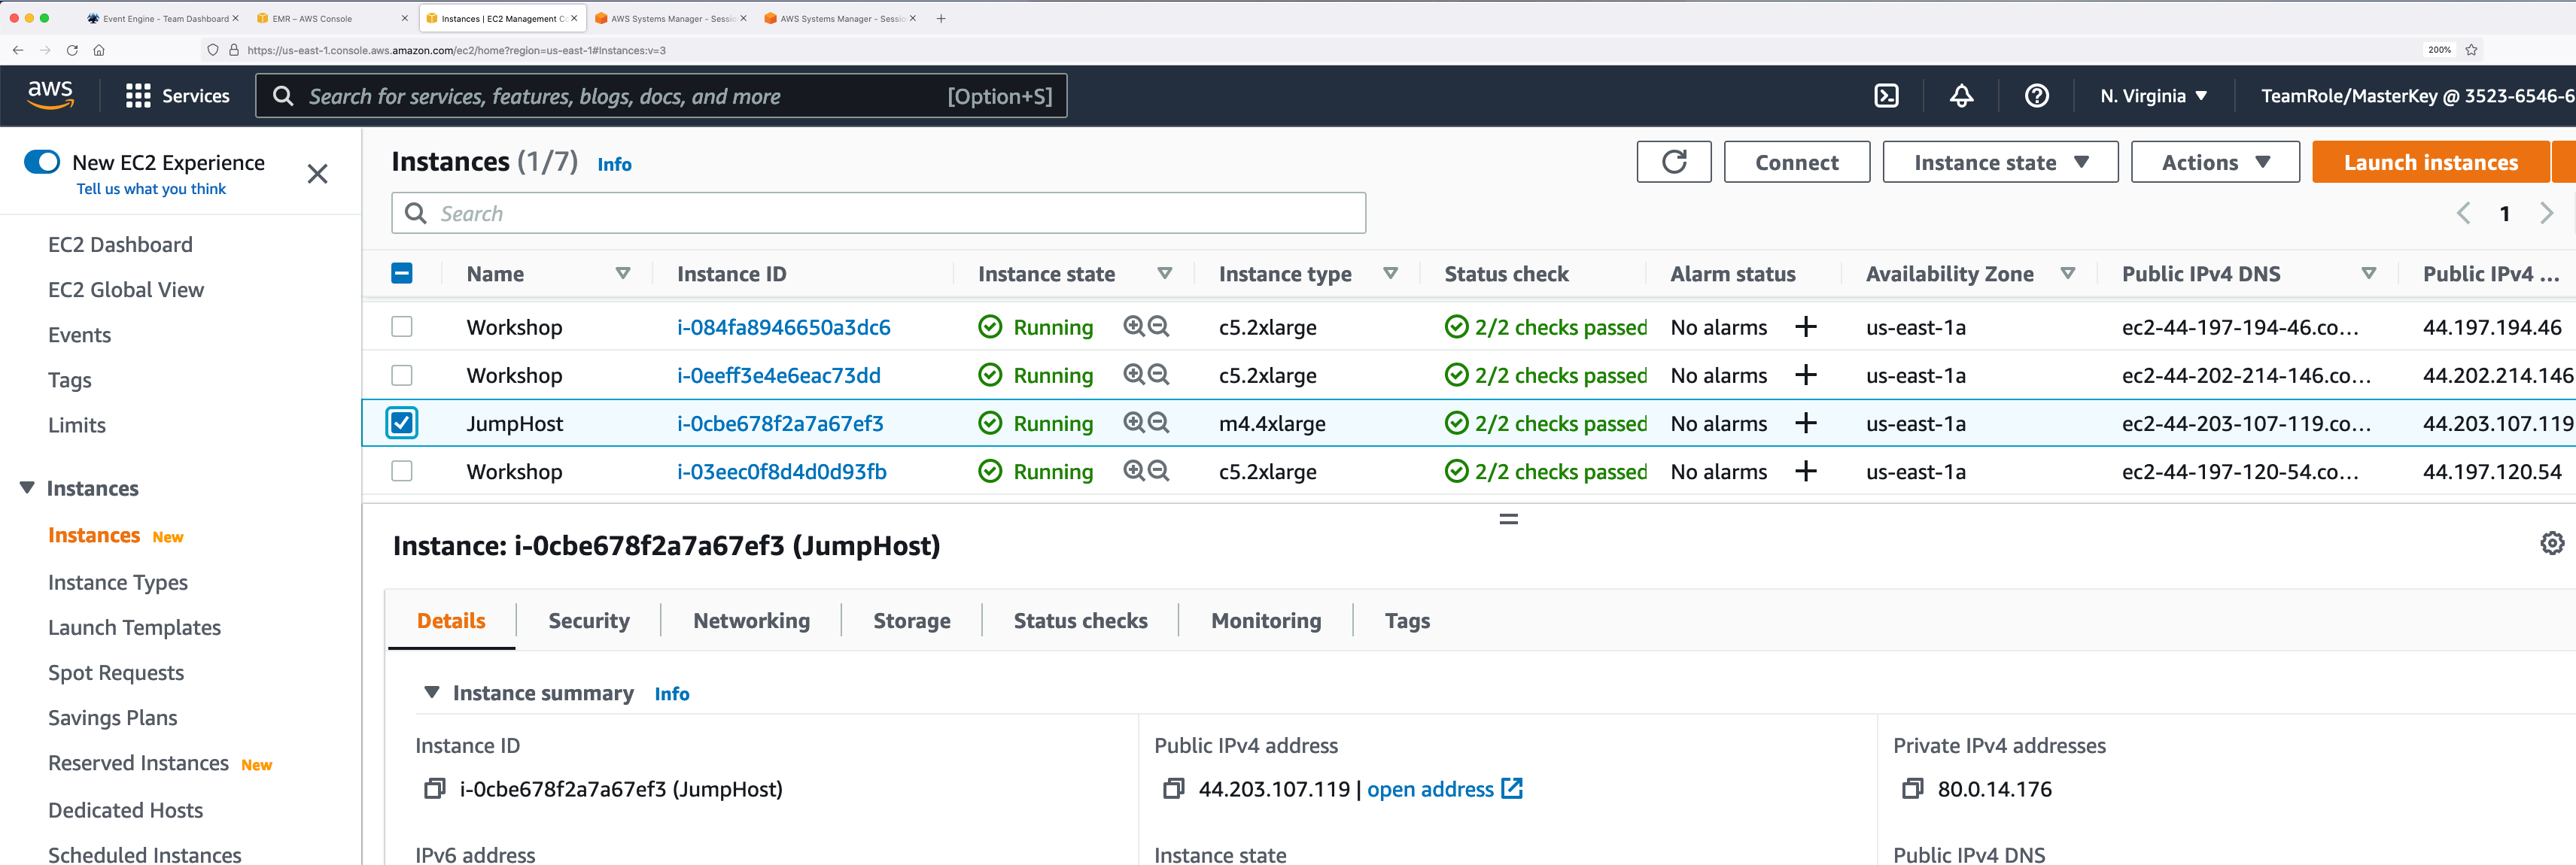The height and width of the screenshot is (865, 2576).
Task: Open the CloudShell icon in top bar
Action: tap(1886, 96)
